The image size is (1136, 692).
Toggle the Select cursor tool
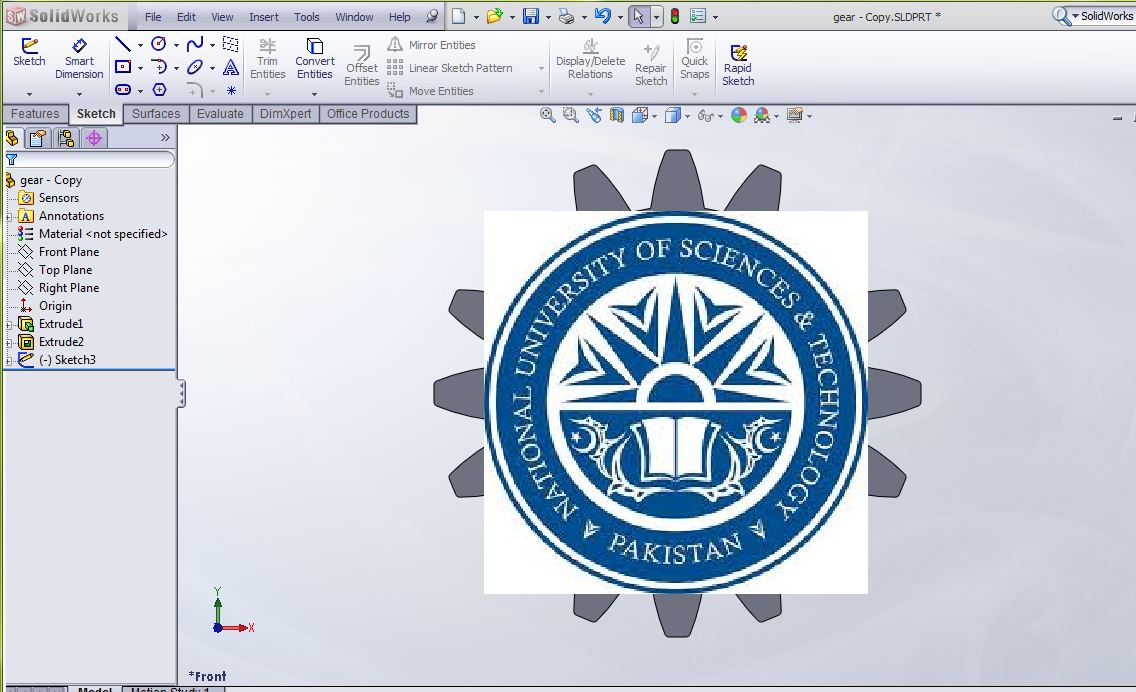click(x=638, y=16)
